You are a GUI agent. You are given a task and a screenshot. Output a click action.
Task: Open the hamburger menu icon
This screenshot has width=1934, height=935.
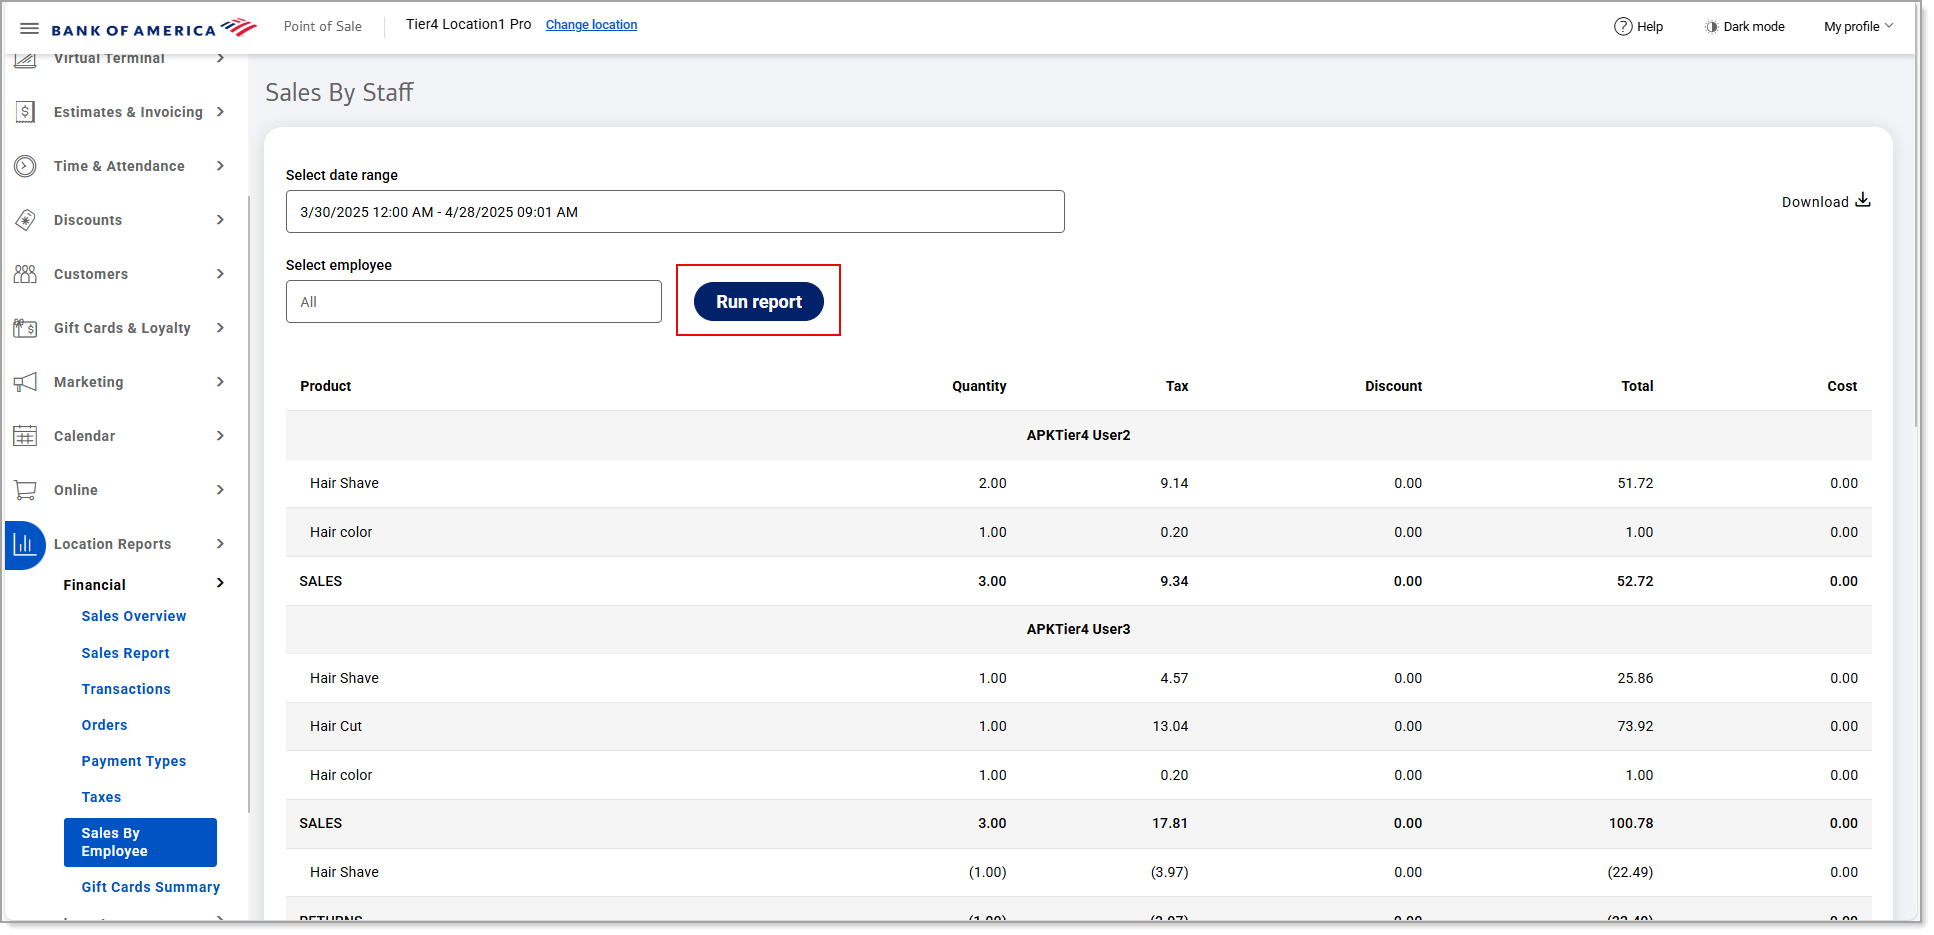(x=29, y=28)
